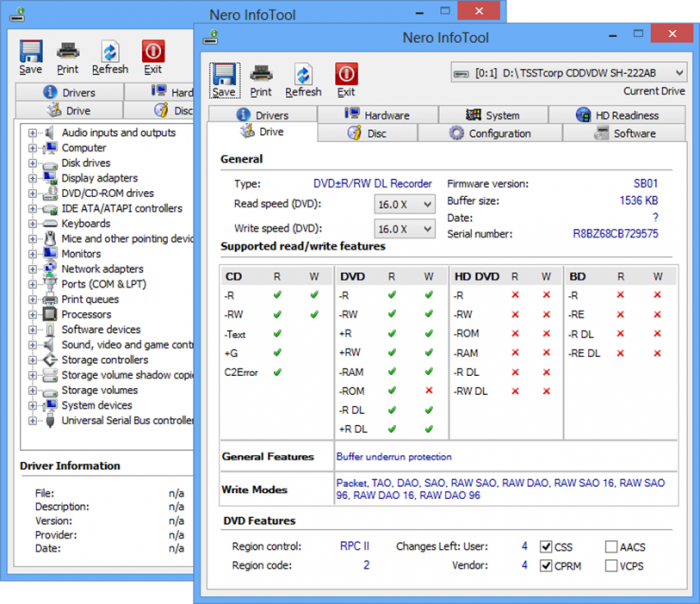Expand the Software devices node
Image resolution: width=700 pixels, height=604 pixels.
[x=32, y=330]
